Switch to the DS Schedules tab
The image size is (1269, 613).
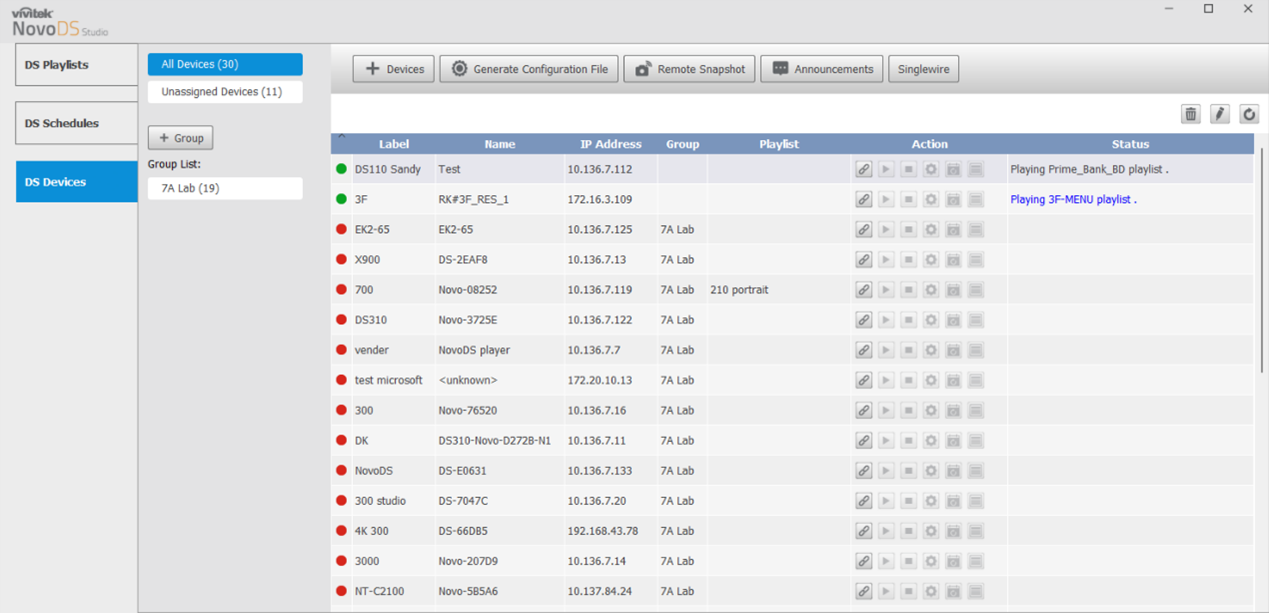click(76, 123)
